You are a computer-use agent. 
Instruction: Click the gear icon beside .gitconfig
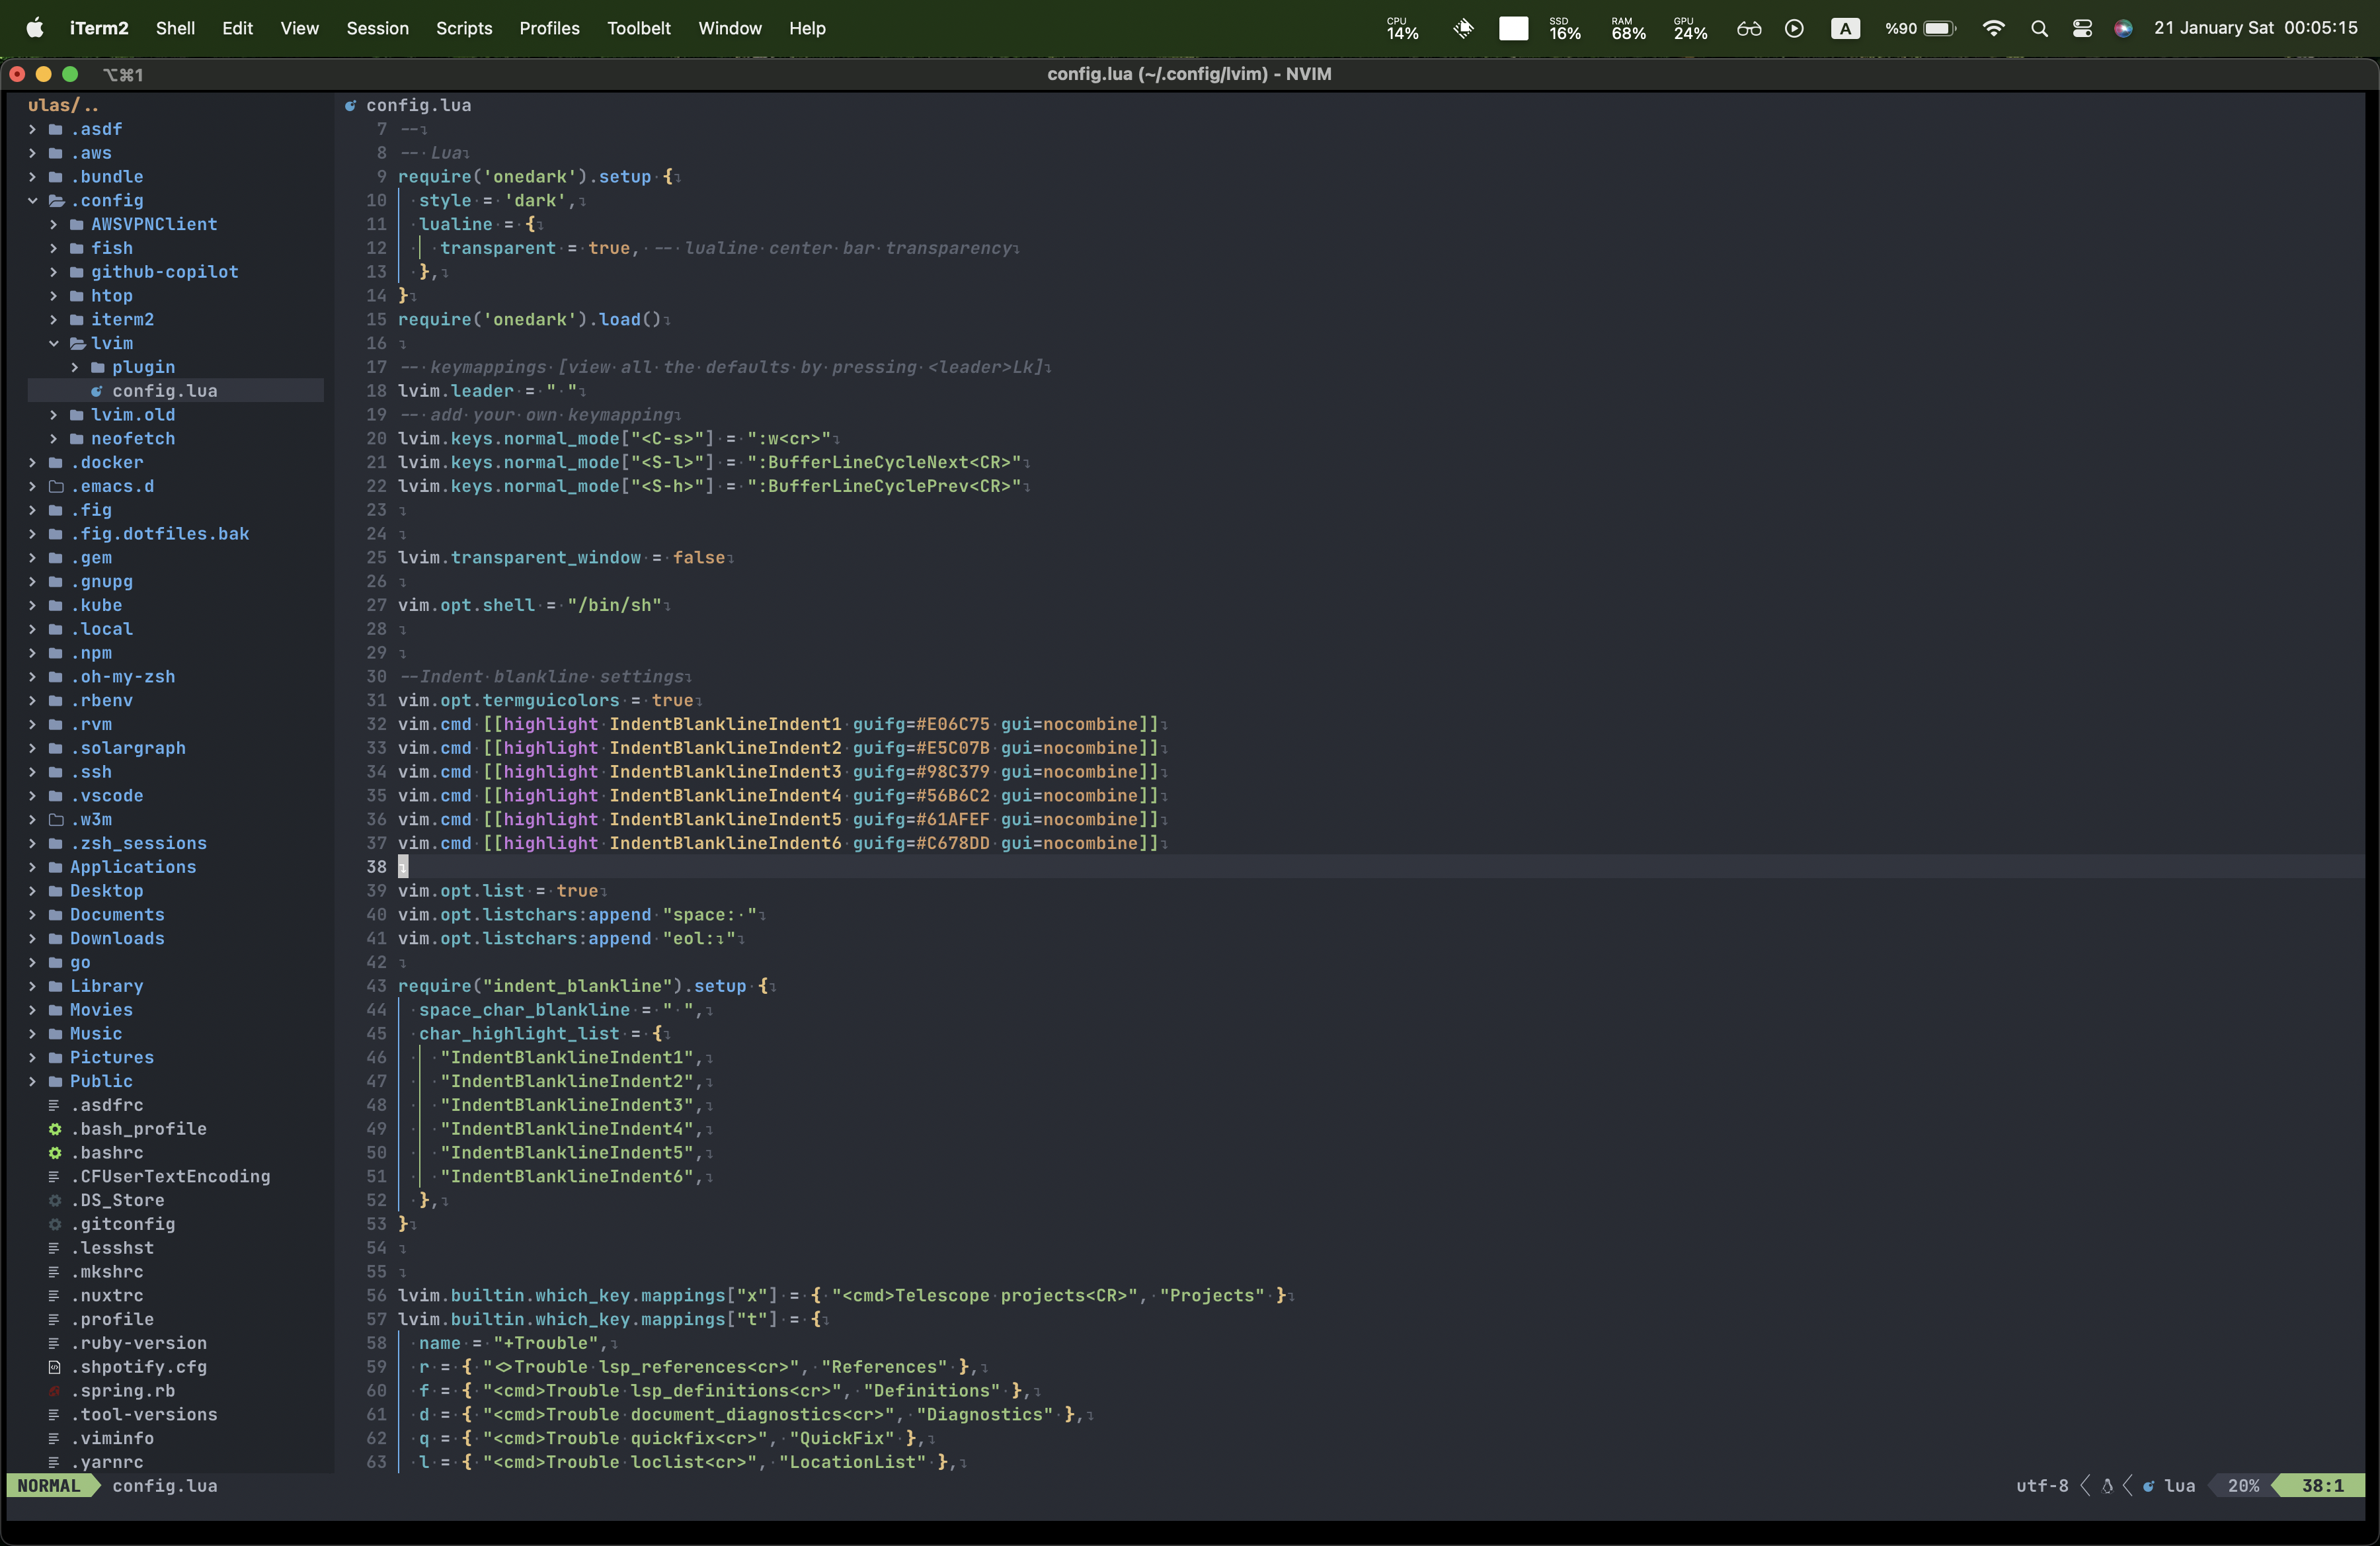point(55,1224)
